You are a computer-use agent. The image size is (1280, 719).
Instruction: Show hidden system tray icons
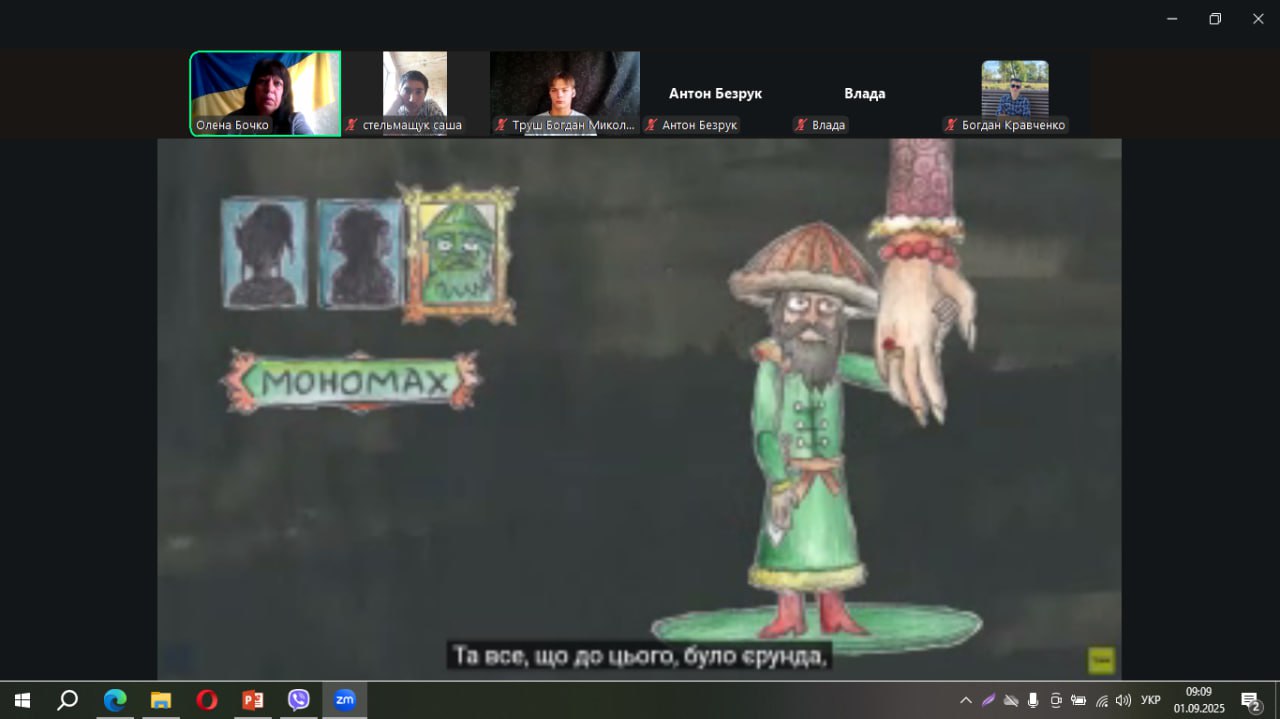pyautogui.click(x=965, y=700)
